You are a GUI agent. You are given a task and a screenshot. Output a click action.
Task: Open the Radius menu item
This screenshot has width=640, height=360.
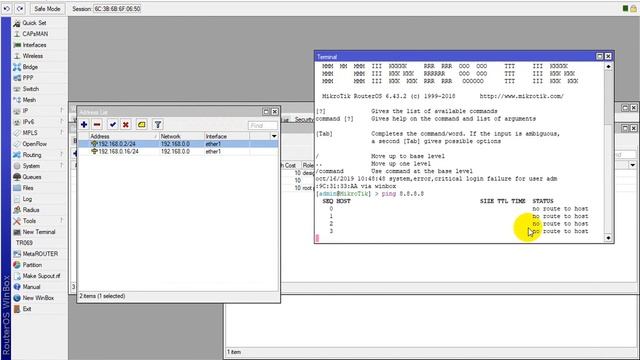point(31,210)
